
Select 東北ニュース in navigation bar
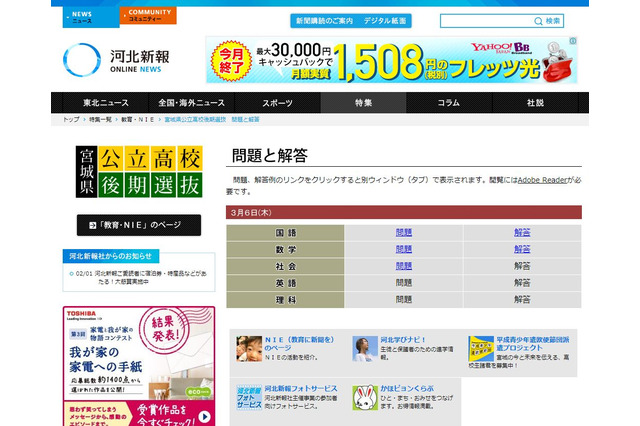[106, 103]
